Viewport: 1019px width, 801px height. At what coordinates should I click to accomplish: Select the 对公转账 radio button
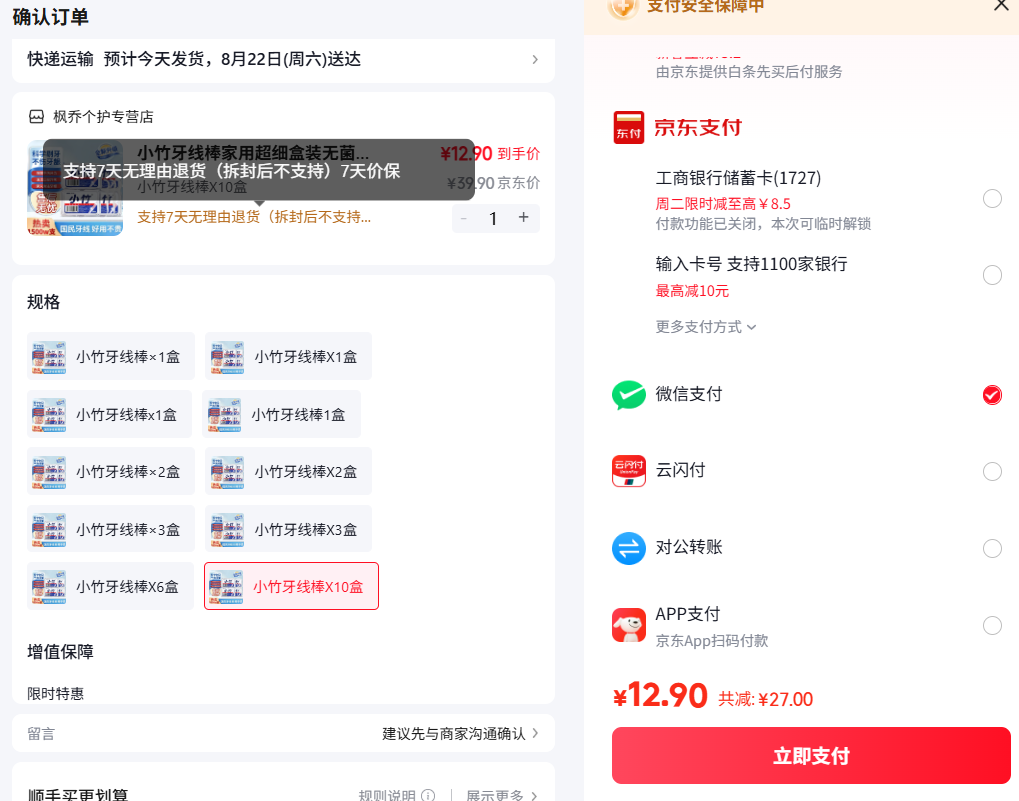point(992,549)
